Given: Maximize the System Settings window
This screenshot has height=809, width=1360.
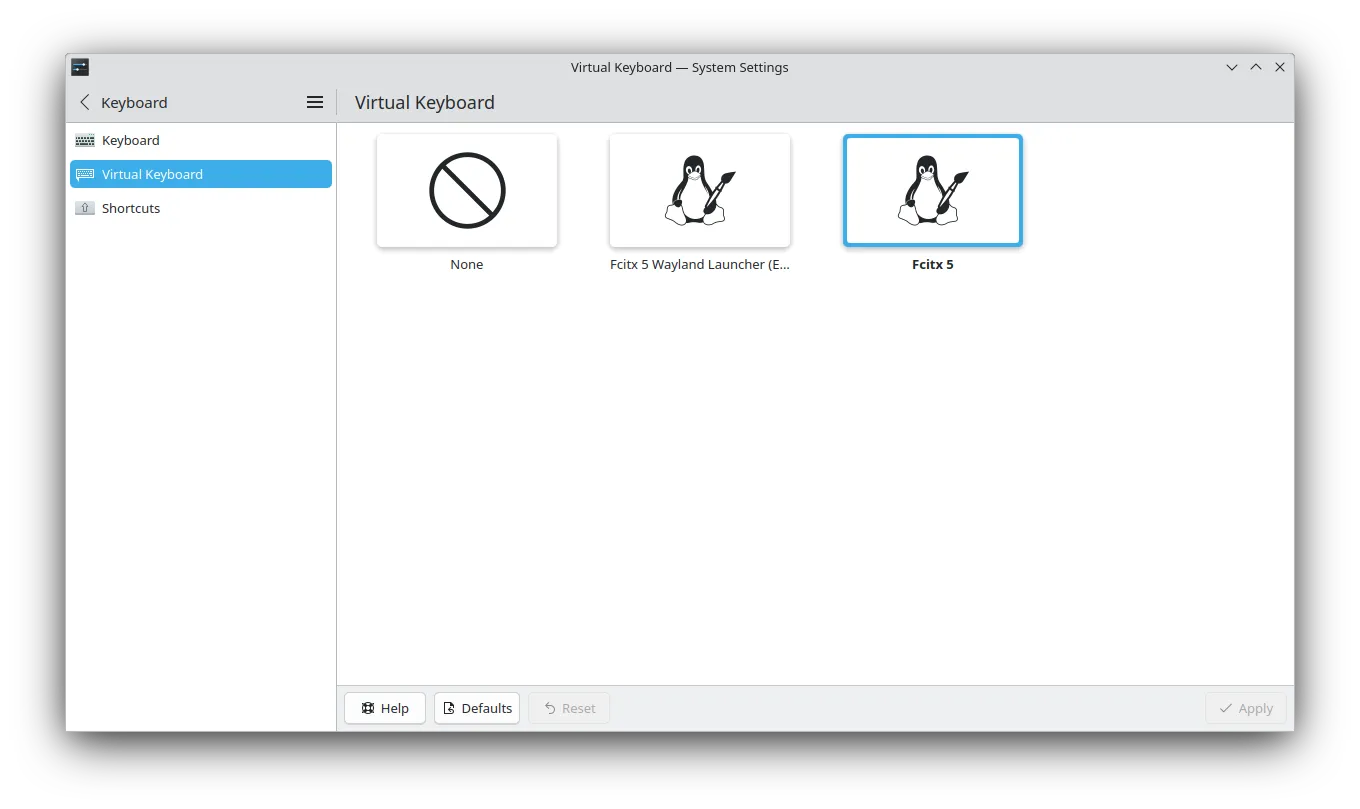Looking at the screenshot, I should [x=1256, y=67].
